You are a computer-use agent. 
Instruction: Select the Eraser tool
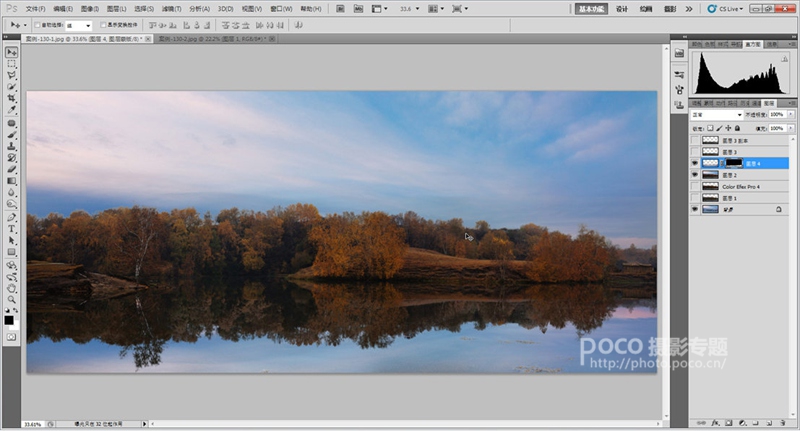11,169
